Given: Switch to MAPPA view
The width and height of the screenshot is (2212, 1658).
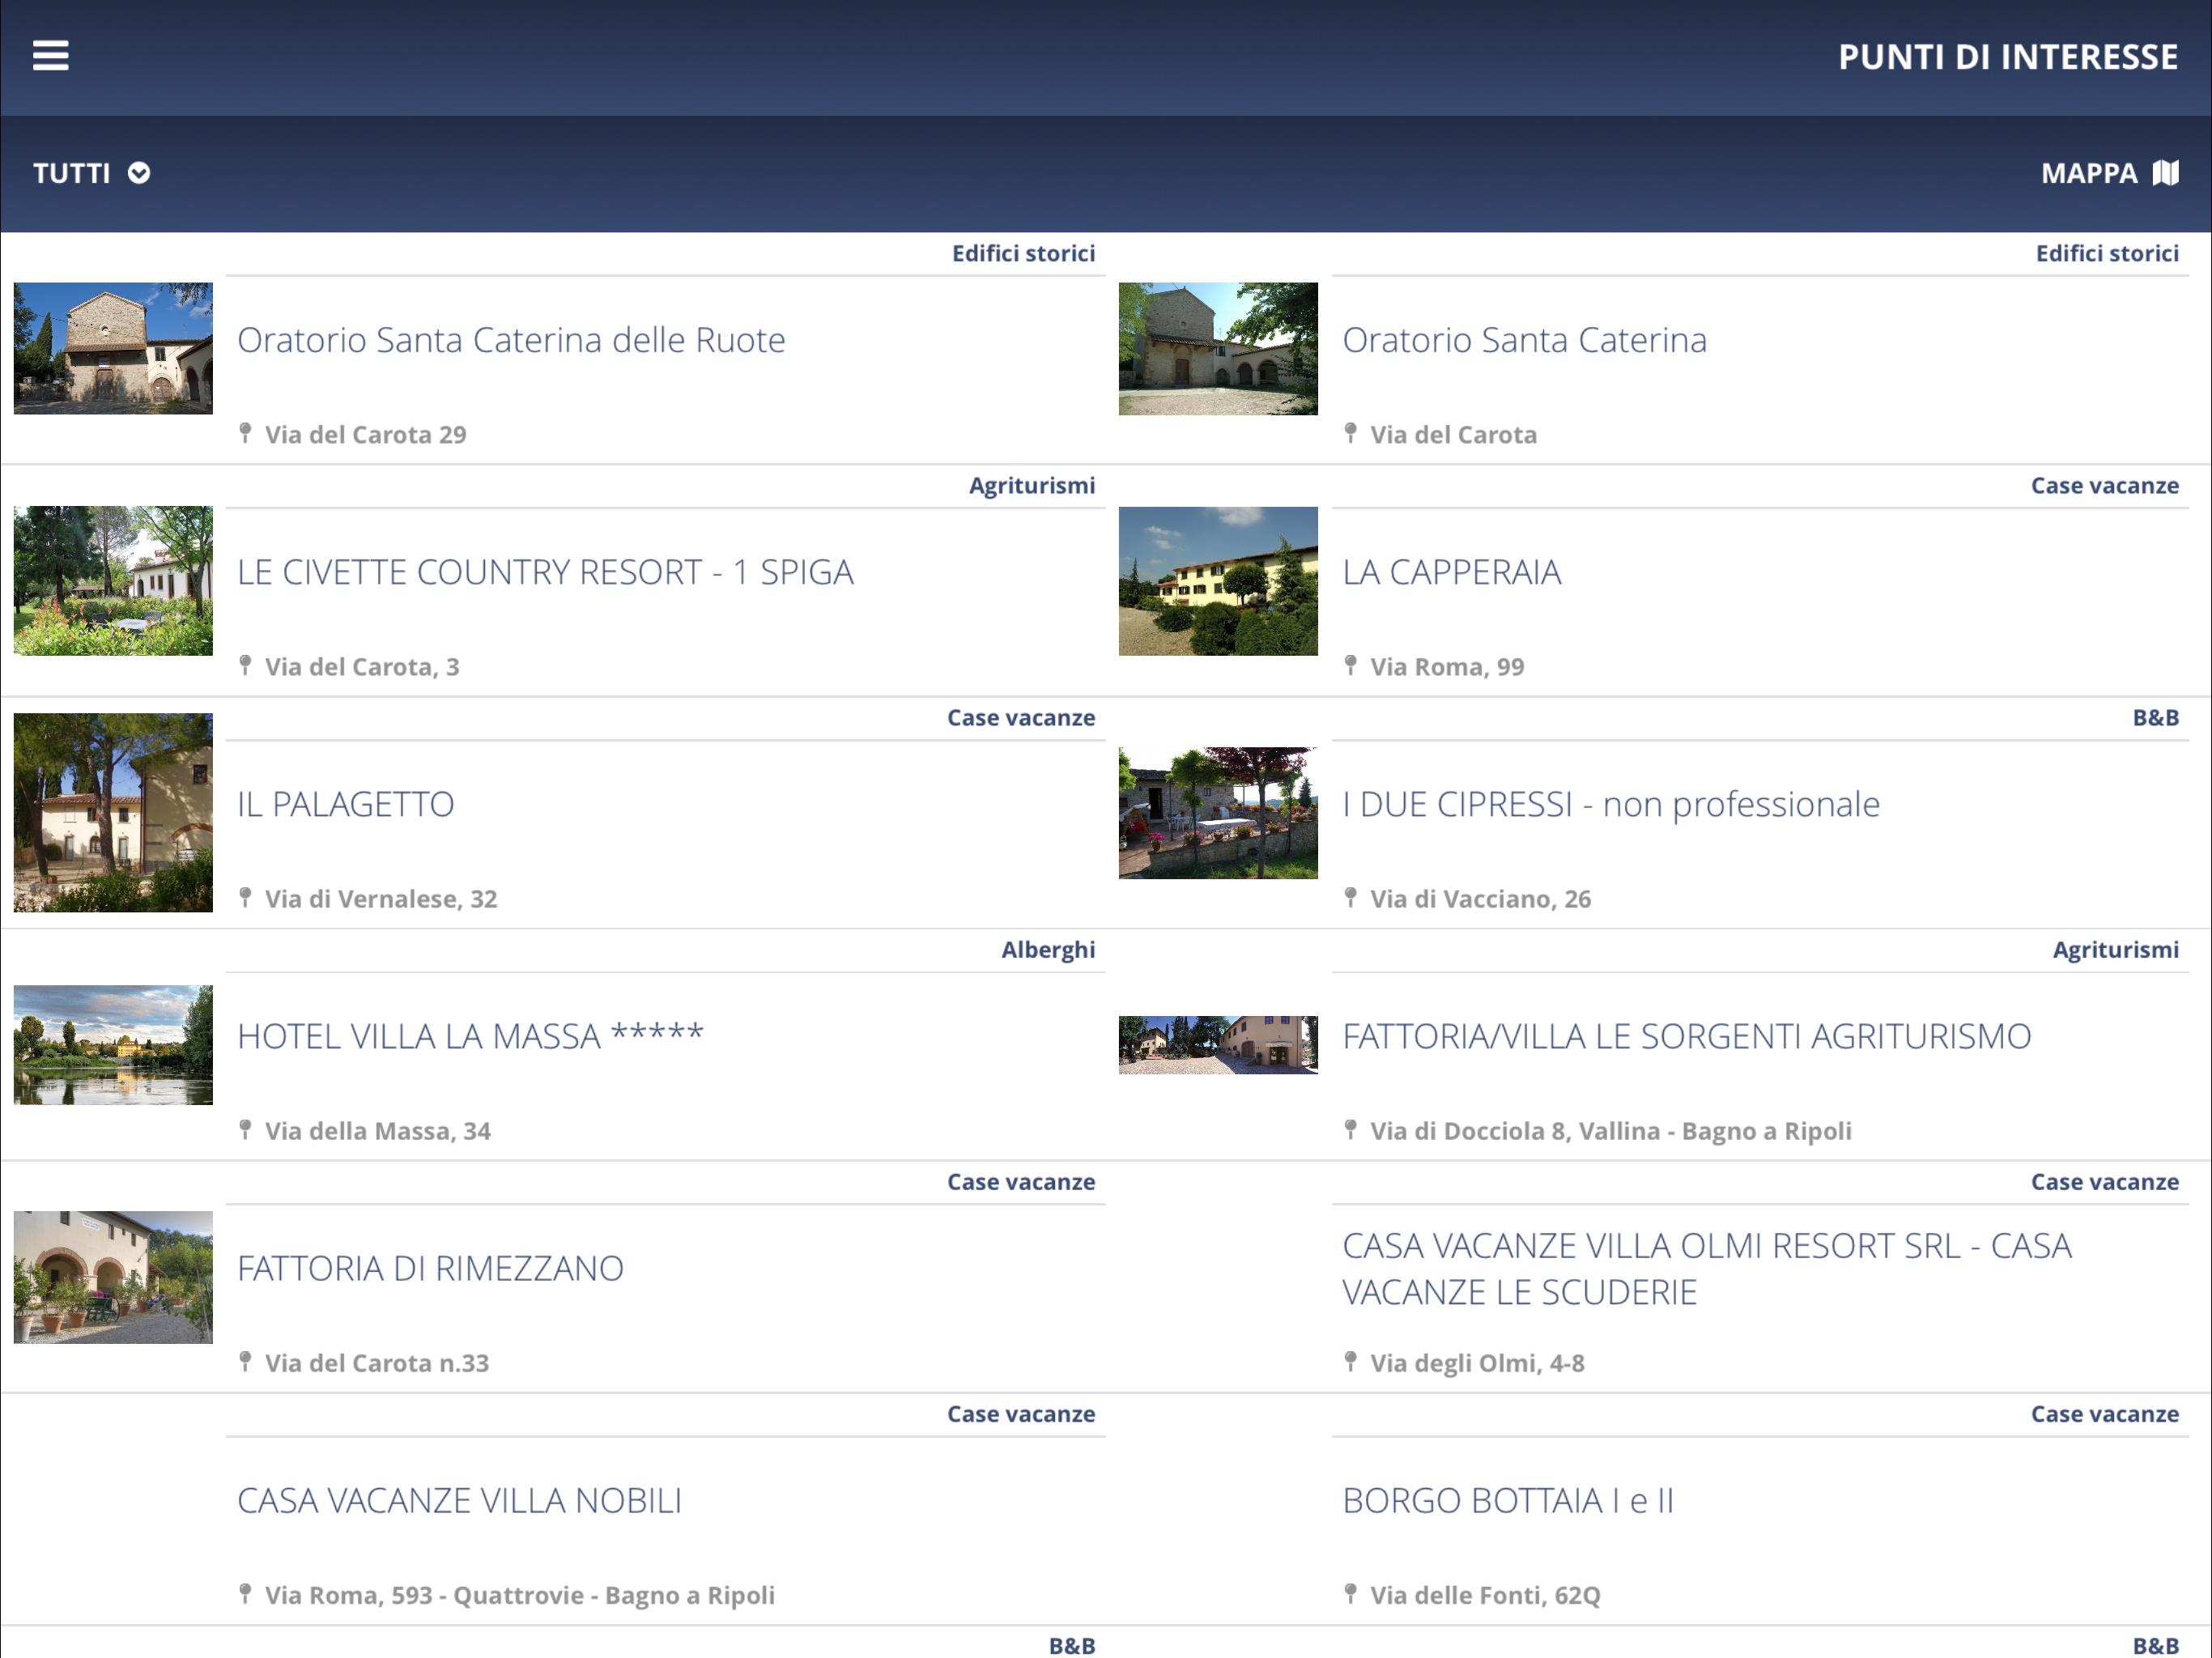Looking at the screenshot, I should pos(2109,173).
